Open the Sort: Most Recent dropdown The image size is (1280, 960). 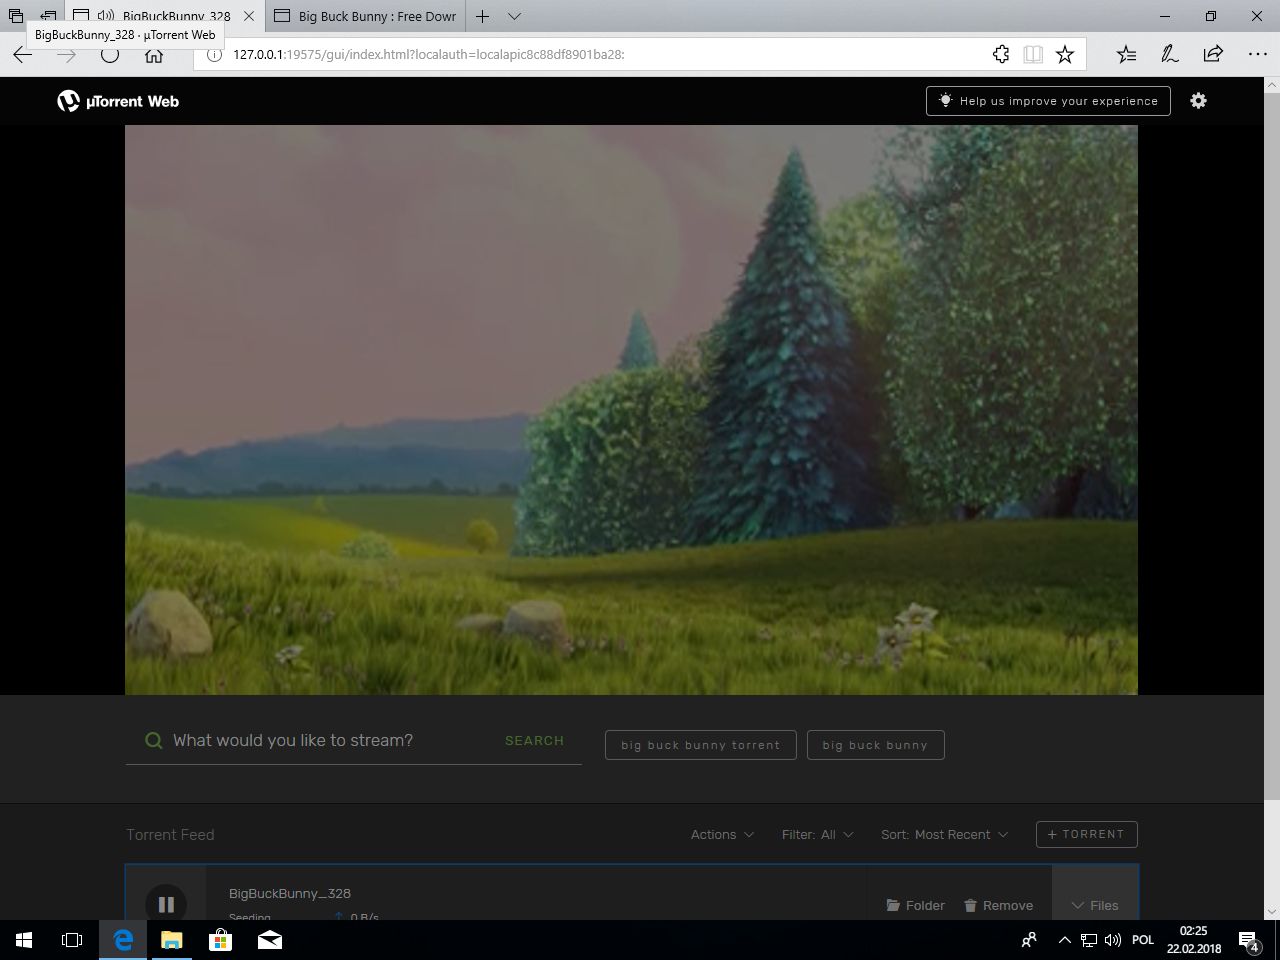click(x=944, y=834)
